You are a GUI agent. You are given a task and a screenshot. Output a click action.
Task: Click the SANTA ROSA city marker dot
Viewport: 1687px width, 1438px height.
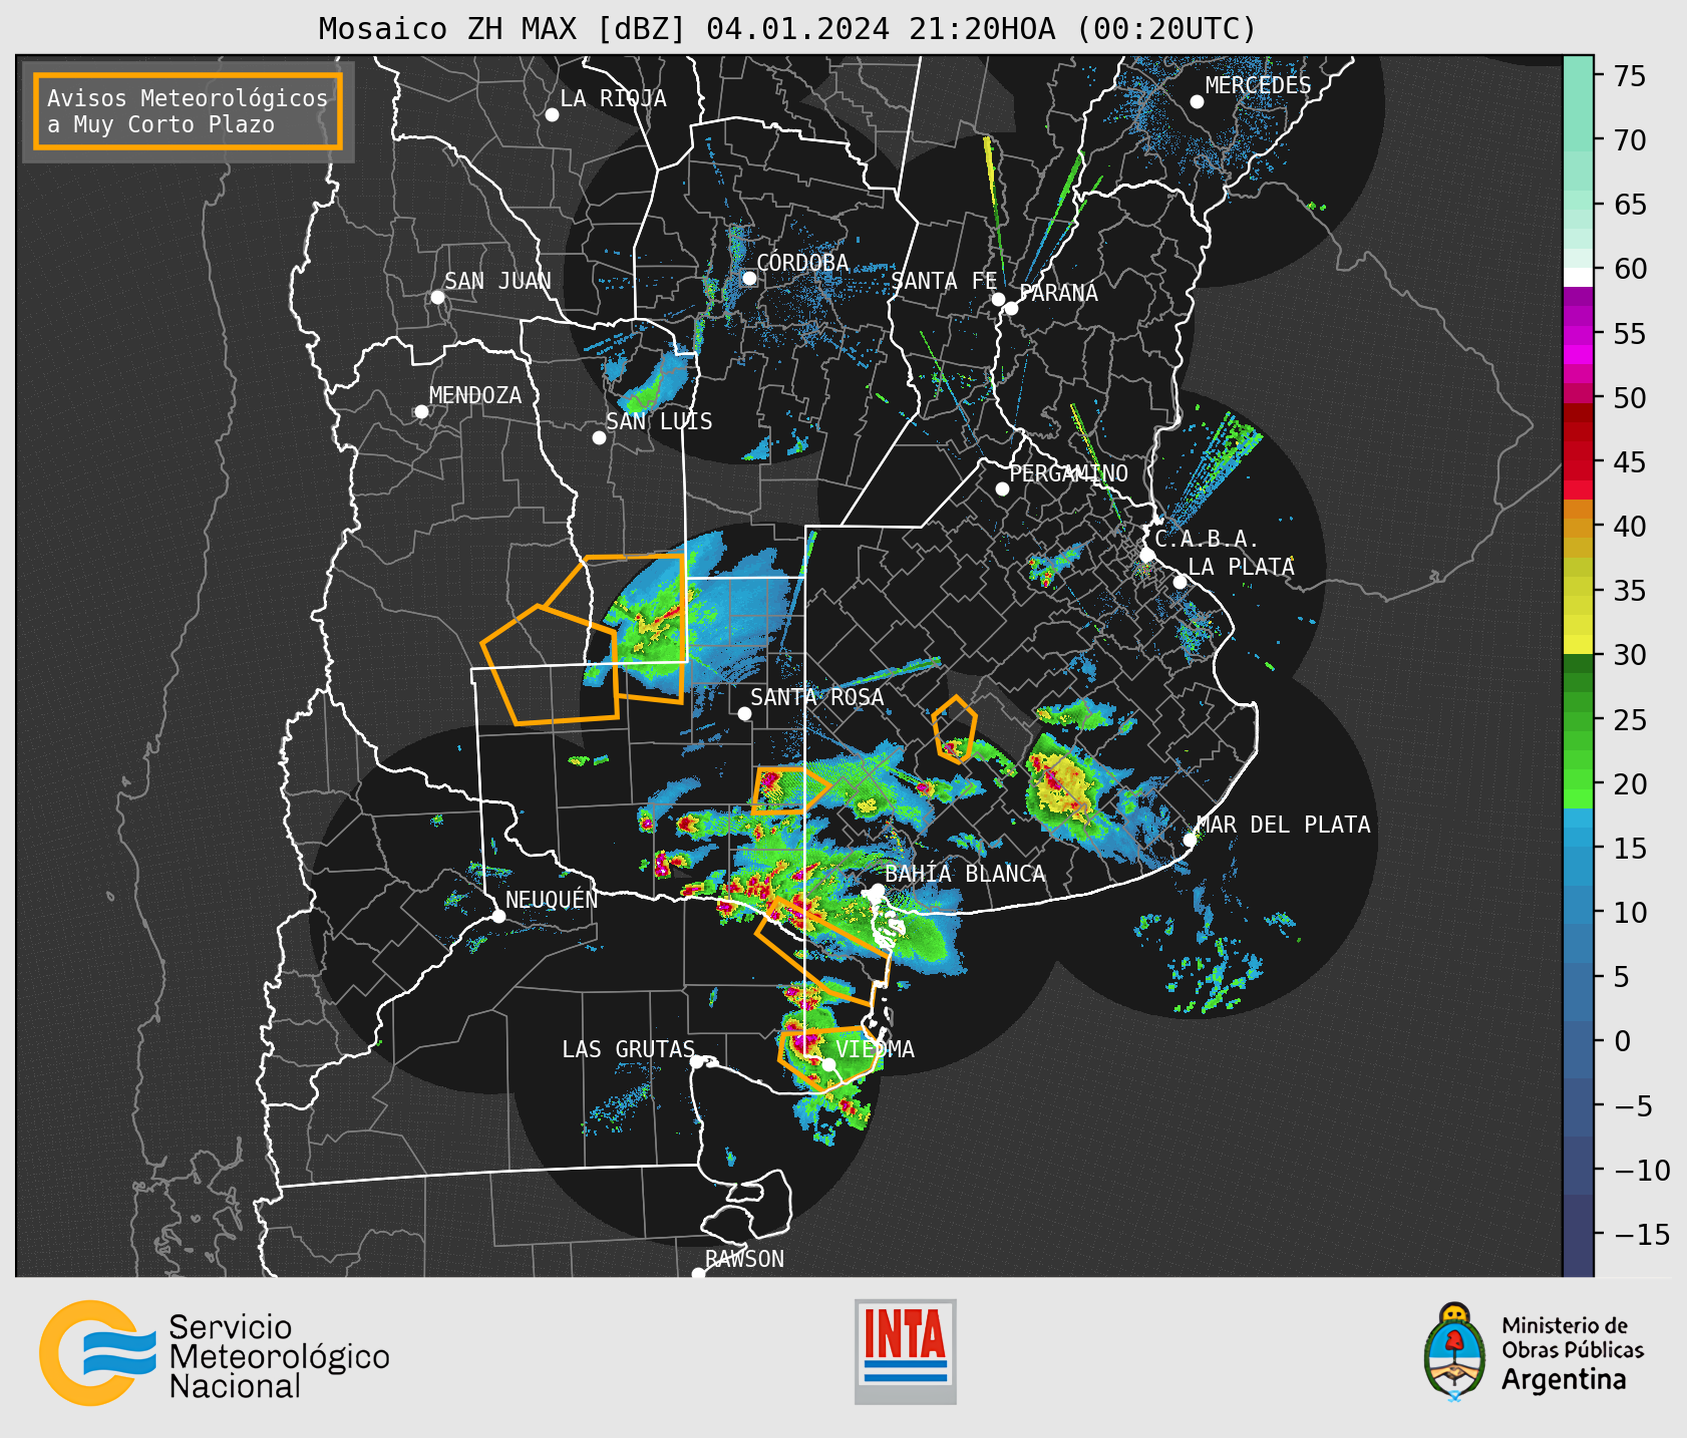(744, 714)
